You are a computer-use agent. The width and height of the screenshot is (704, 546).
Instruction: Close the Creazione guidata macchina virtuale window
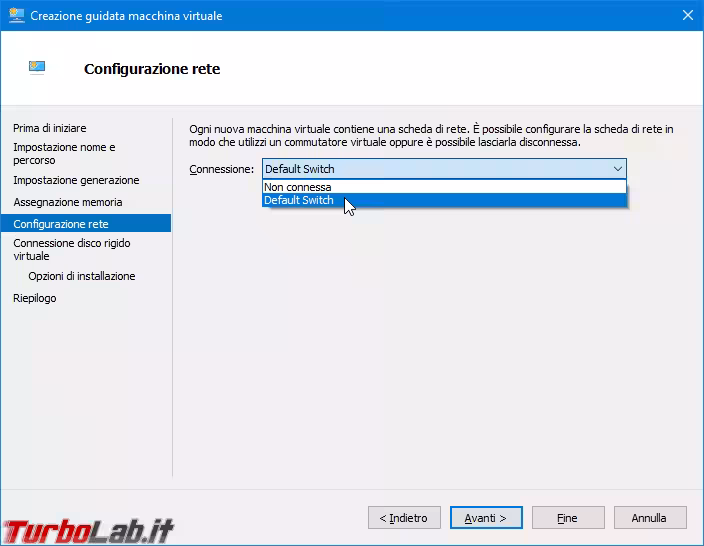point(686,16)
